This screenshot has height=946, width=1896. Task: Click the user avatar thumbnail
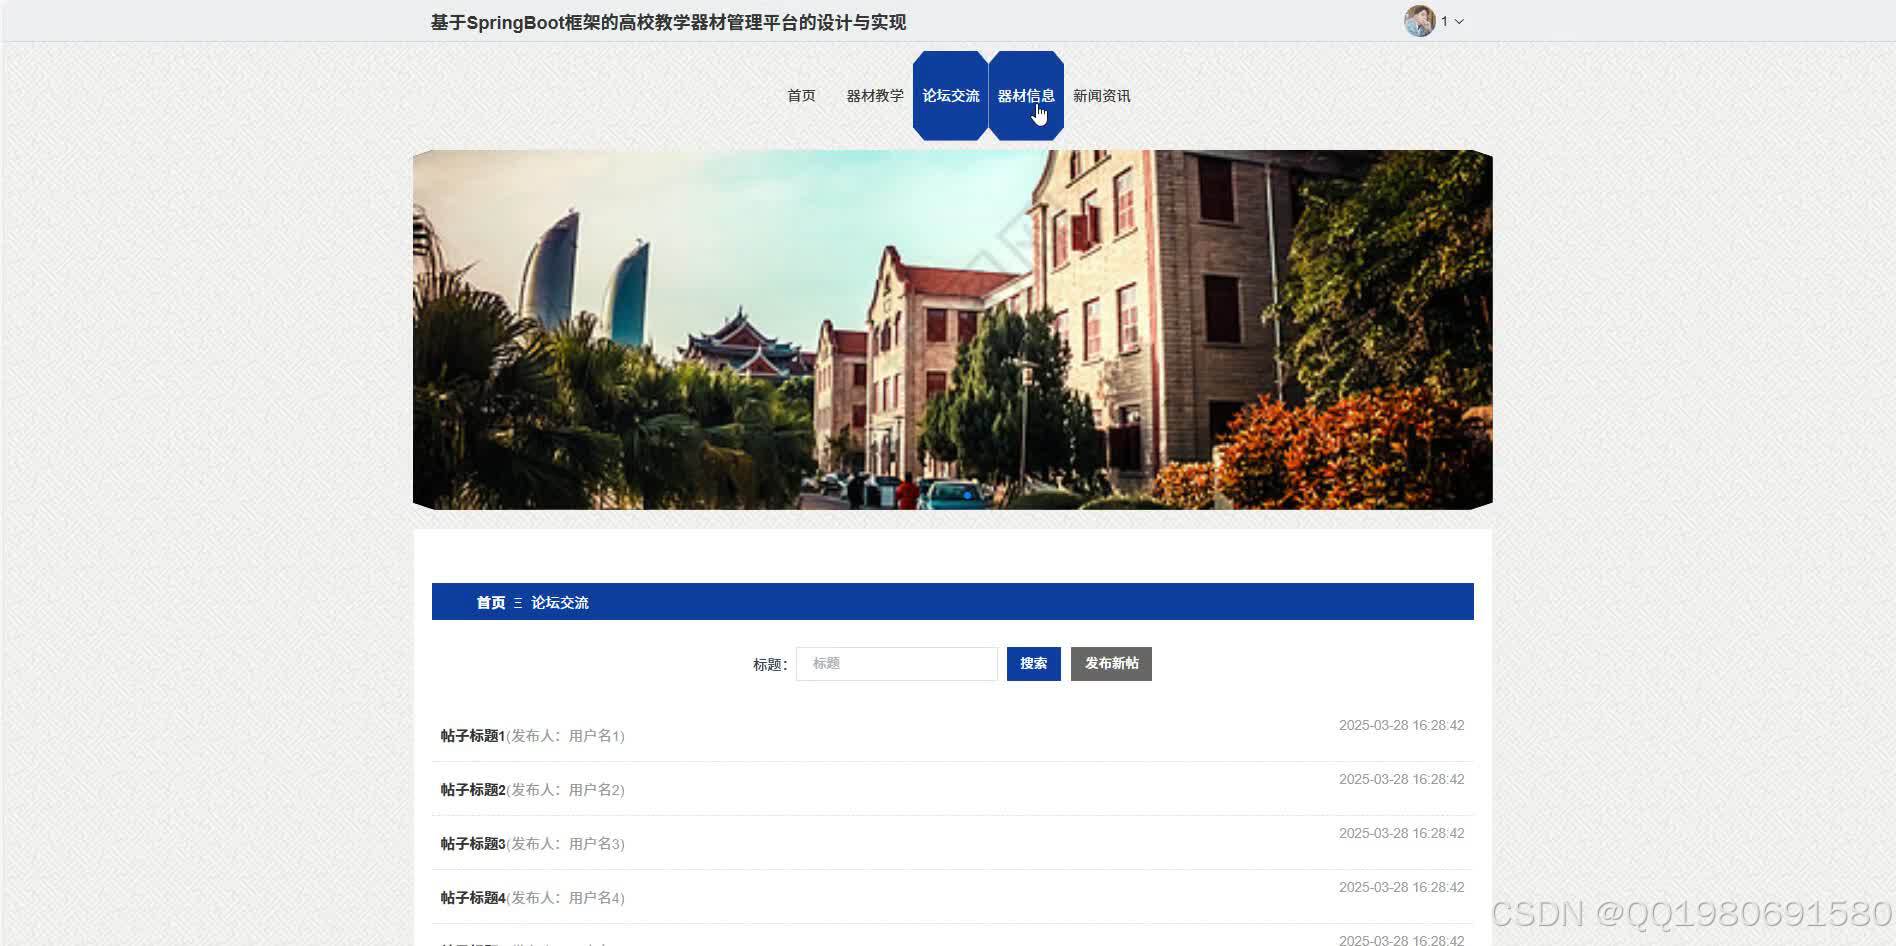tap(1417, 20)
